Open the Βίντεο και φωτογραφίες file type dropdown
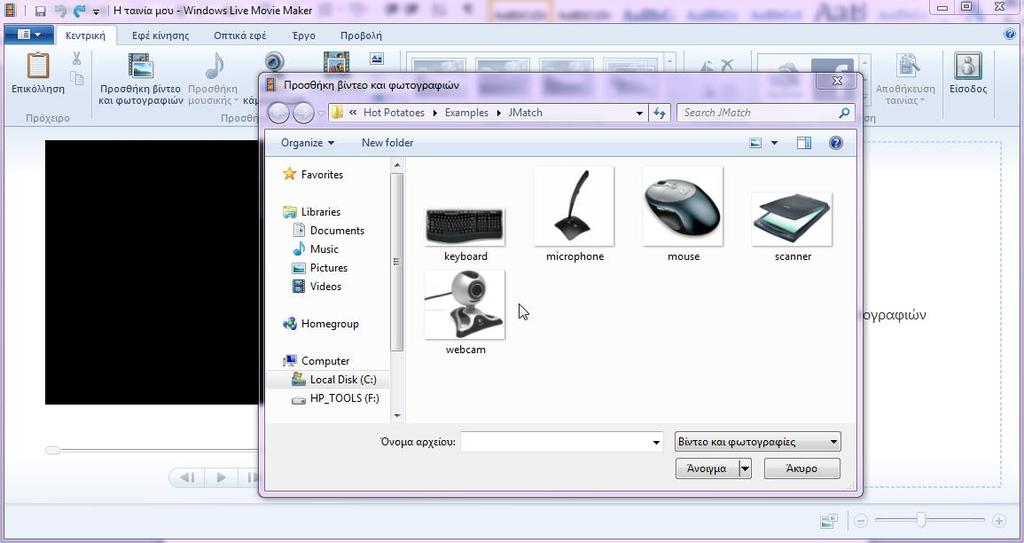The image size is (1024, 543). pos(758,442)
